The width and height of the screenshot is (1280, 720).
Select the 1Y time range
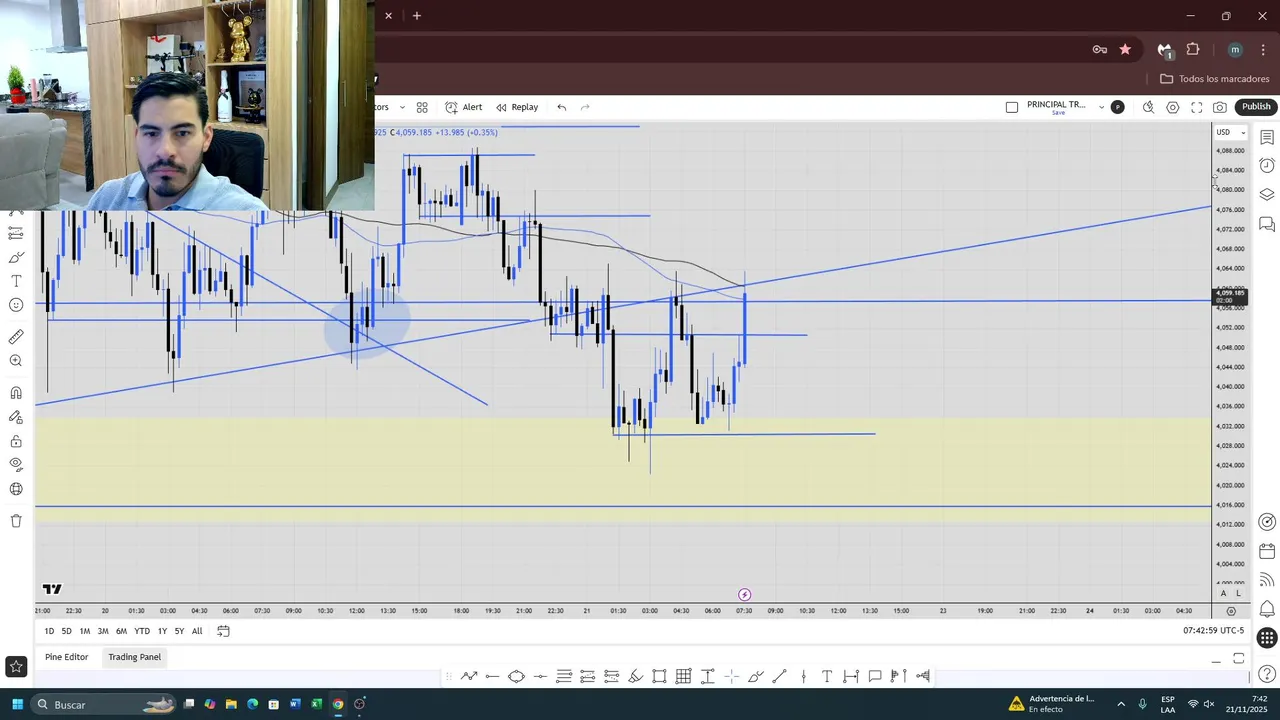click(x=162, y=631)
